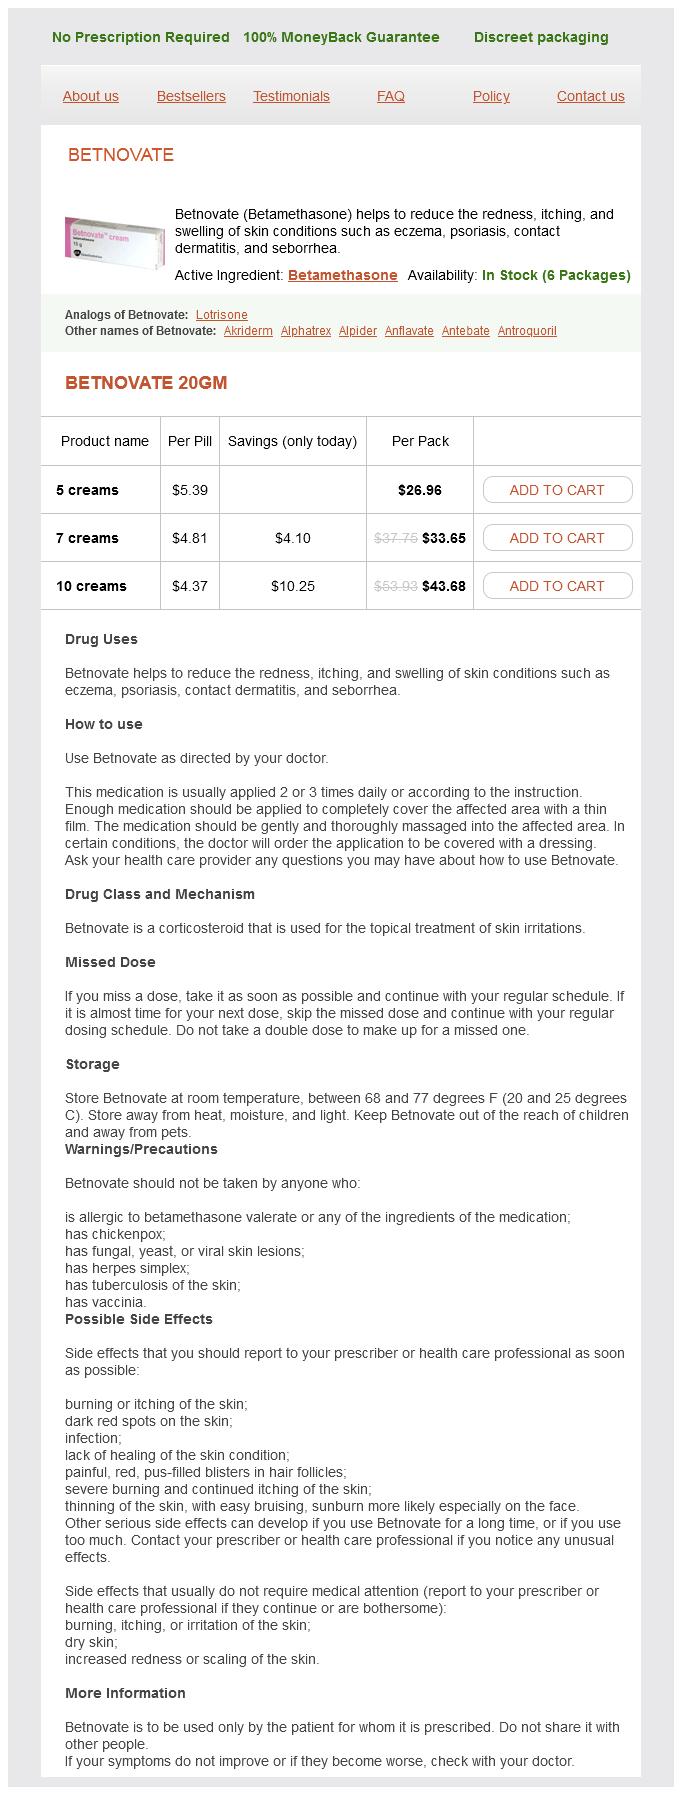This screenshot has width=682, height=1795.
Task: Open the Anflavate link
Action: 409,331
